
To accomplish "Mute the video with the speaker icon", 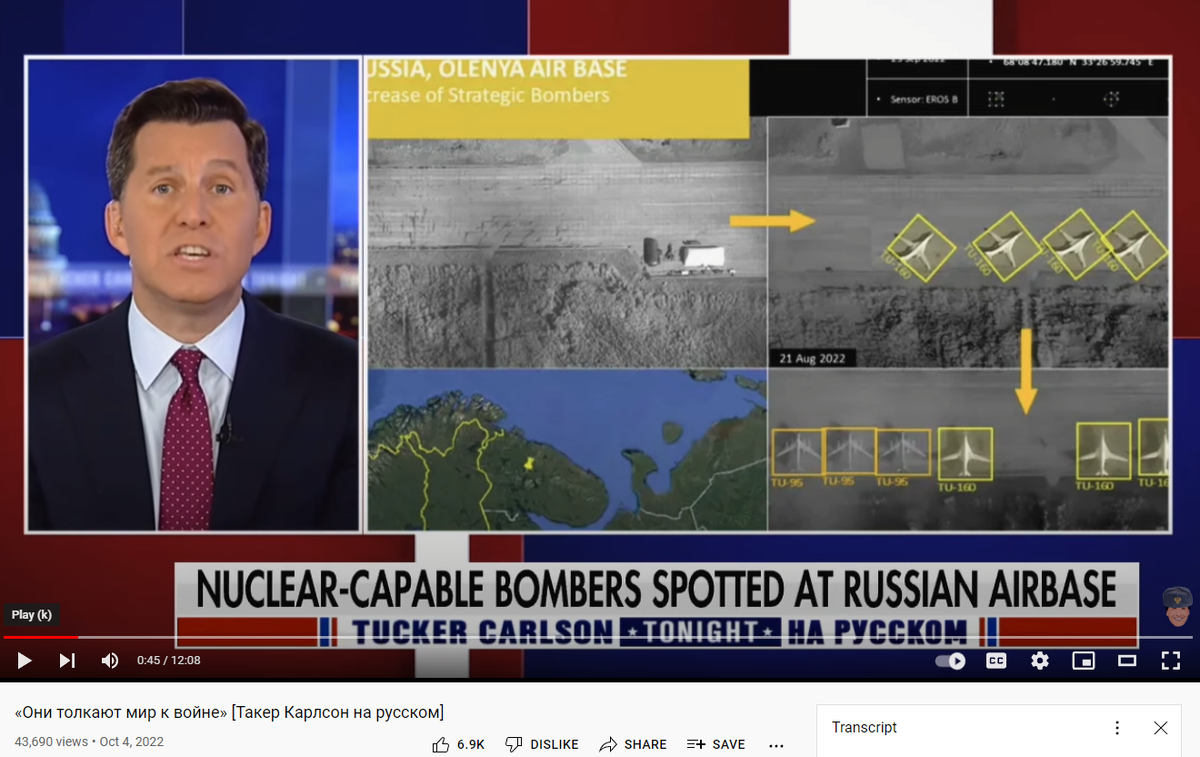I will click(110, 660).
